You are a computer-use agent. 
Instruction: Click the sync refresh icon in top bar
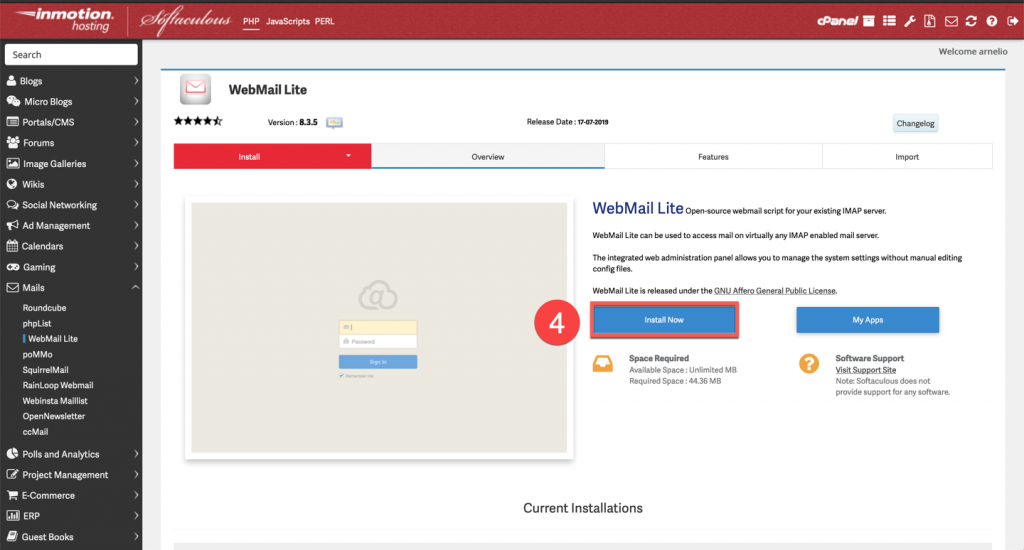coord(971,21)
